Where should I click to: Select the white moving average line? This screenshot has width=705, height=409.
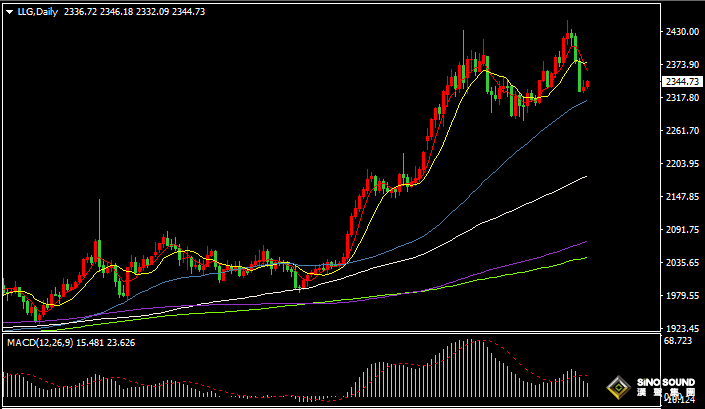coord(500,212)
